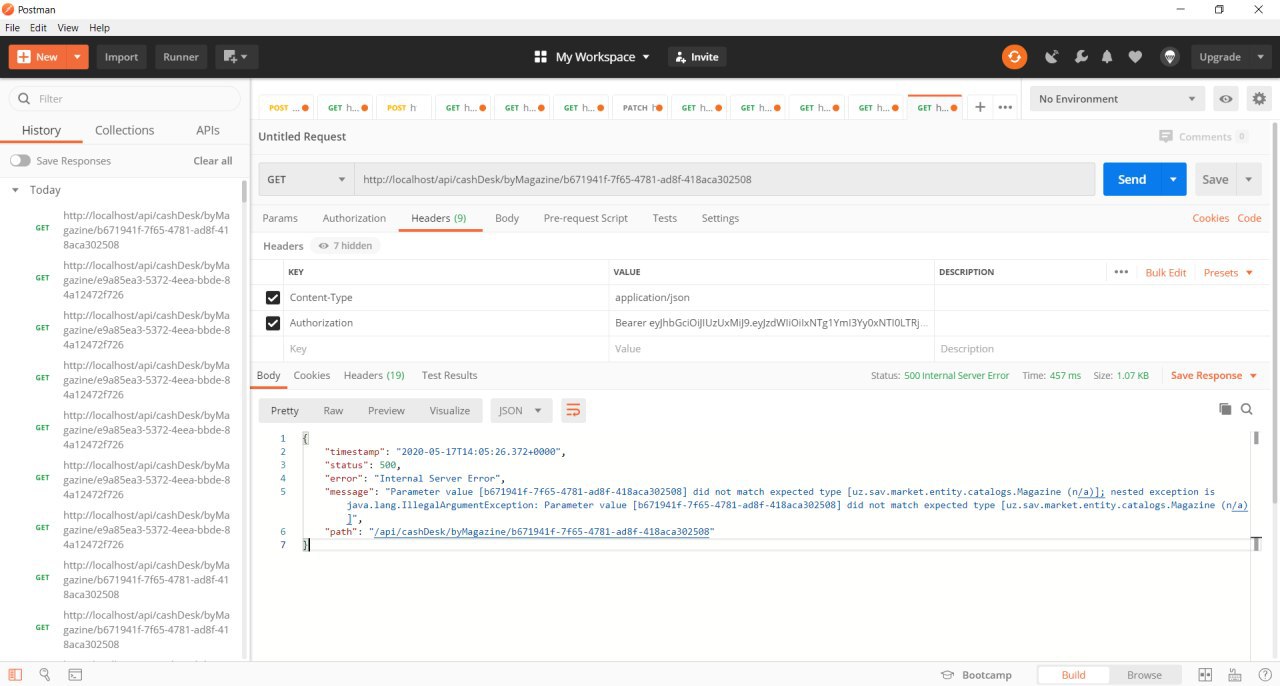Open the View menu
The width and height of the screenshot is (1280, 686).
tap(68, 28)
